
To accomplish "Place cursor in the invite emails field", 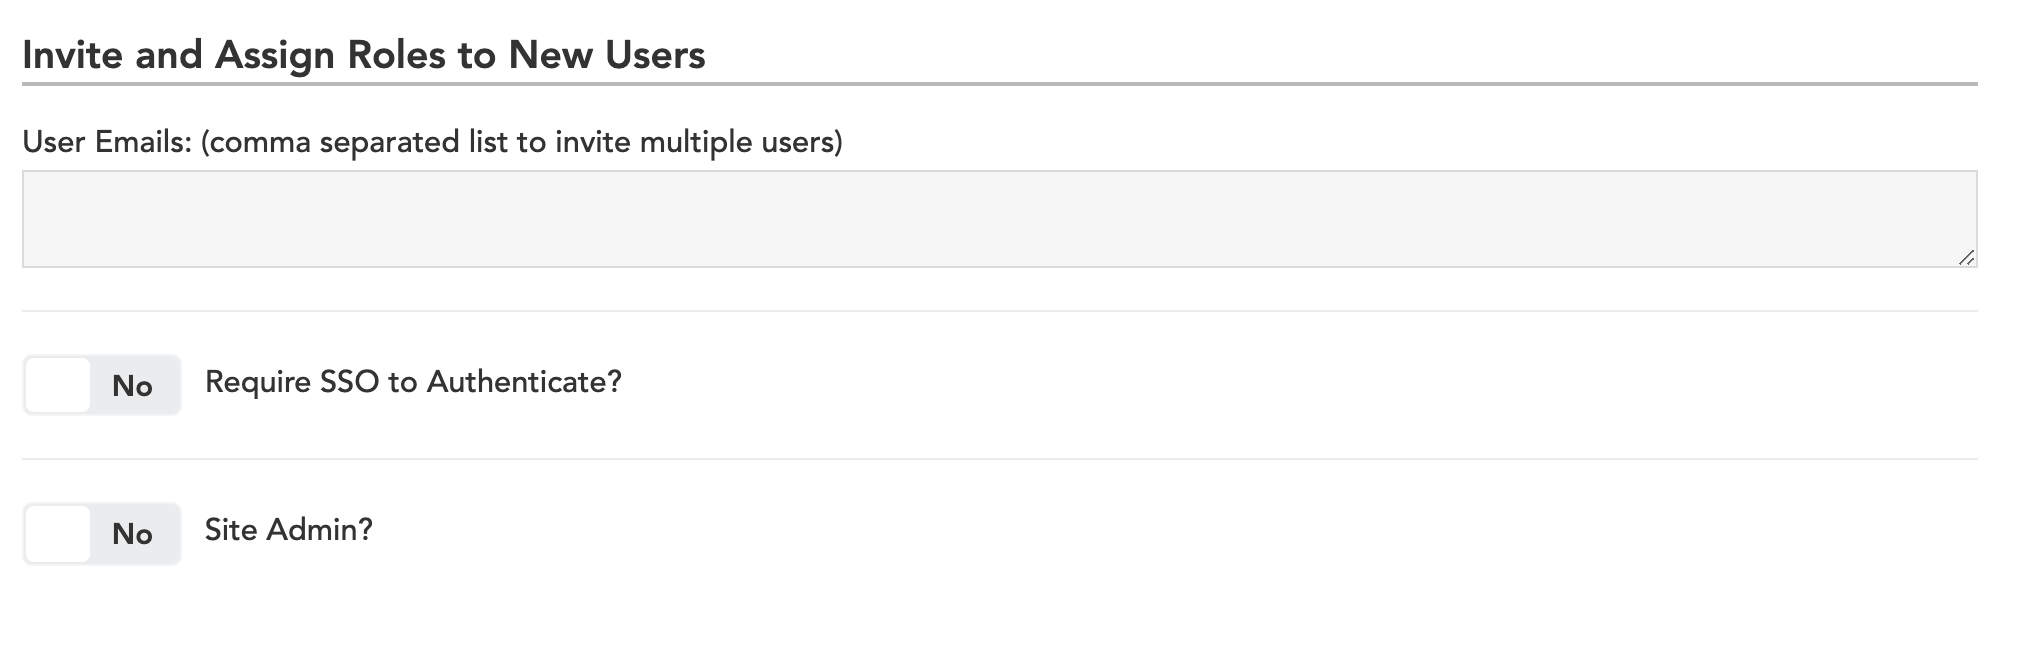I will 998,219.
